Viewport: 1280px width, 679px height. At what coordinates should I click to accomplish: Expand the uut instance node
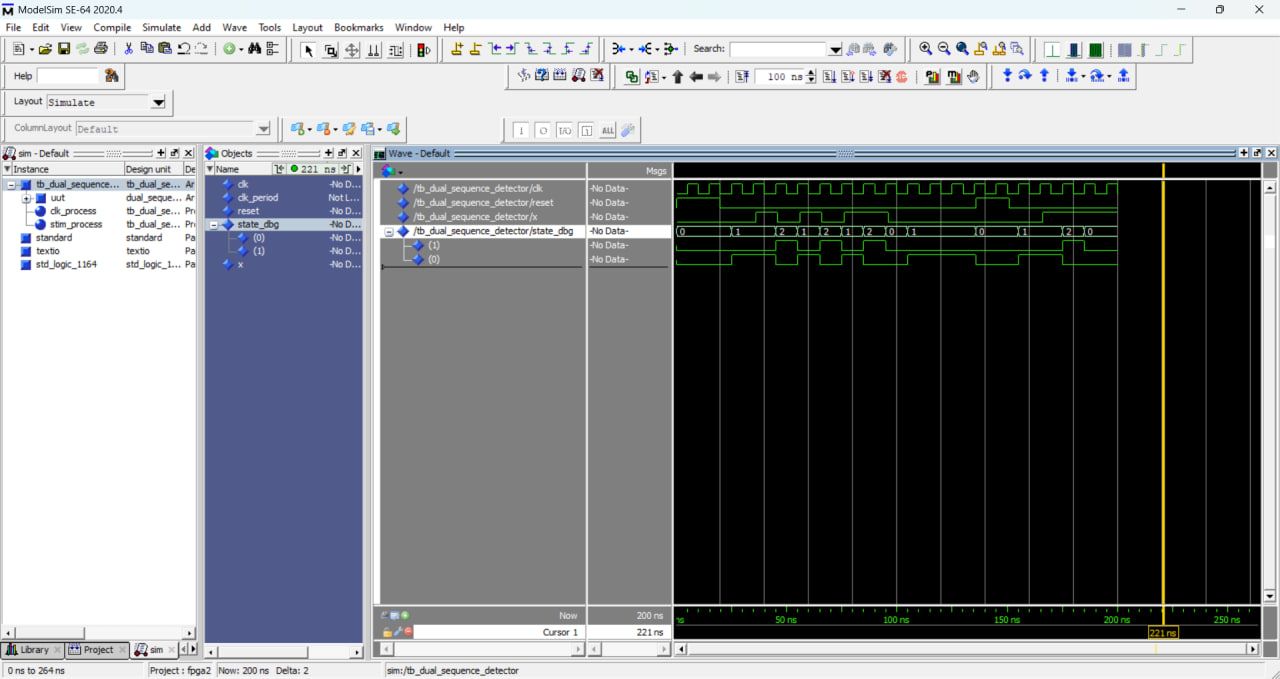coord(27,198)
